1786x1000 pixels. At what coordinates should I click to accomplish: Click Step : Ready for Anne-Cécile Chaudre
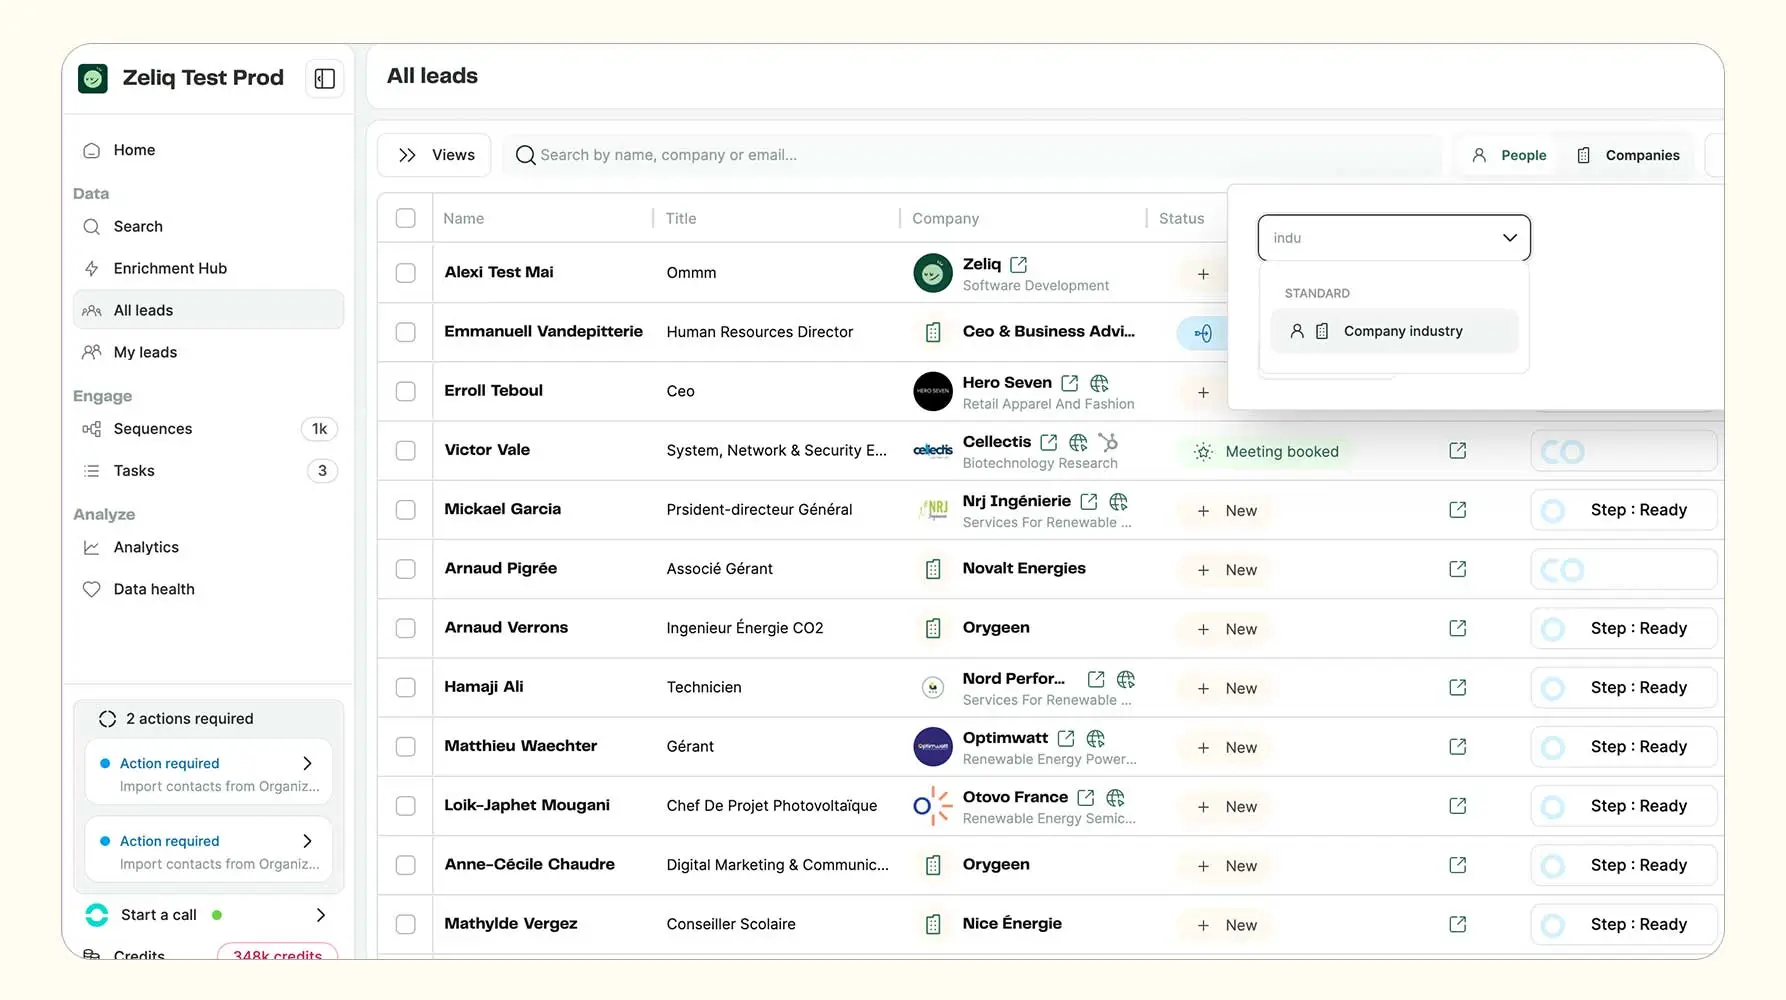[1624, 865]
